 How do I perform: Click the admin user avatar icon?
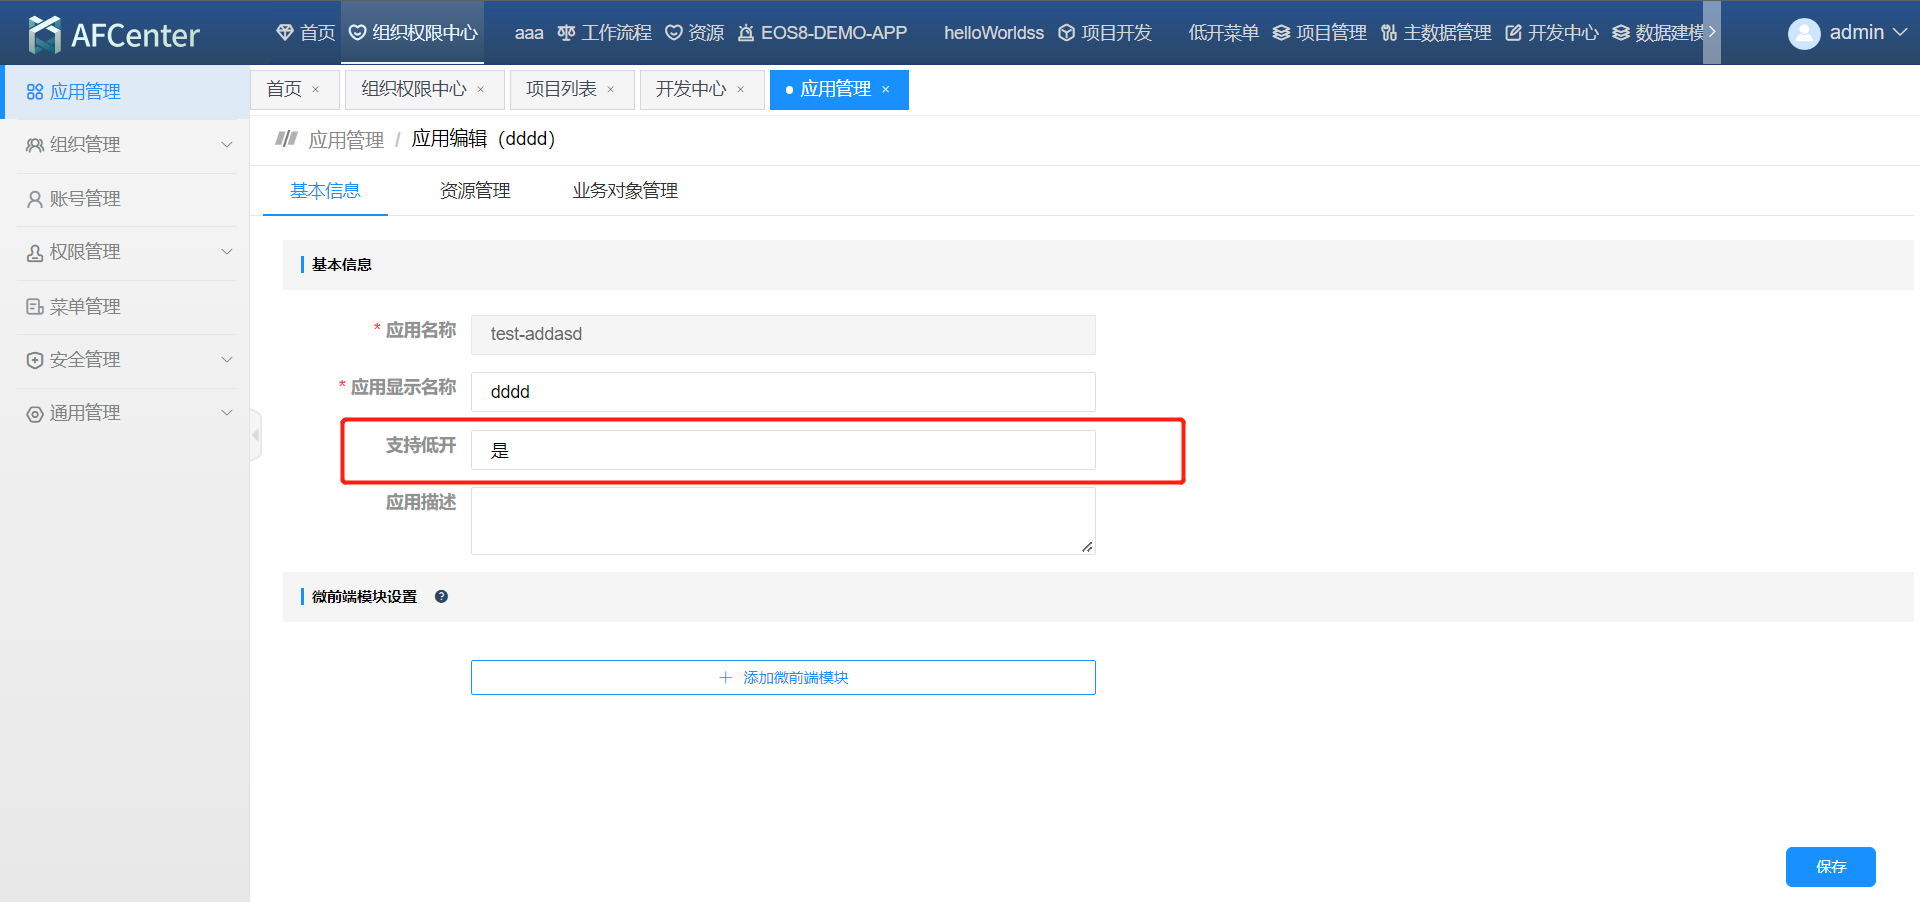click(x=1803, y=34)
